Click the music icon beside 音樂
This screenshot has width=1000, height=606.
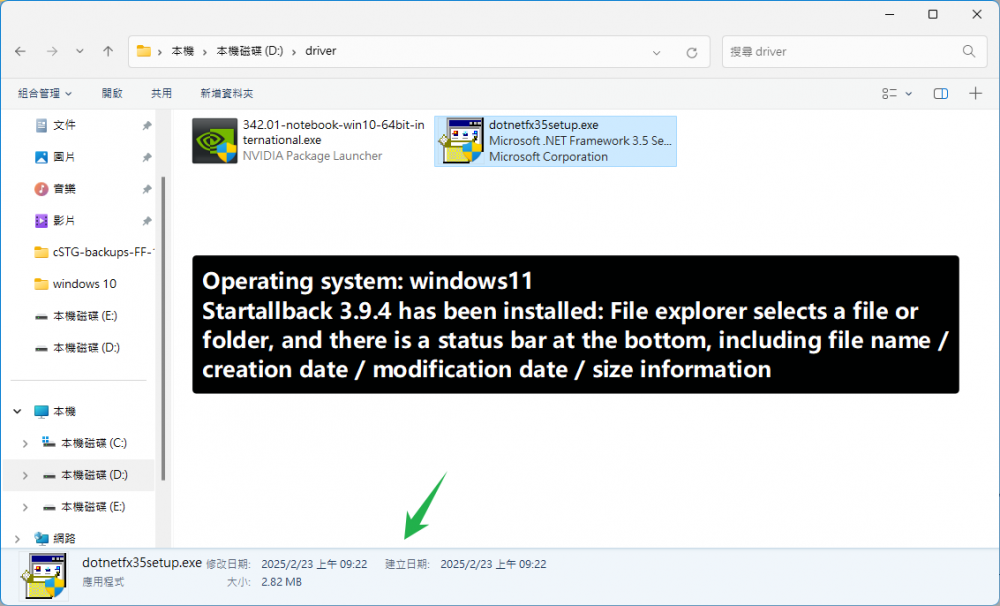[x=41, y=189]
